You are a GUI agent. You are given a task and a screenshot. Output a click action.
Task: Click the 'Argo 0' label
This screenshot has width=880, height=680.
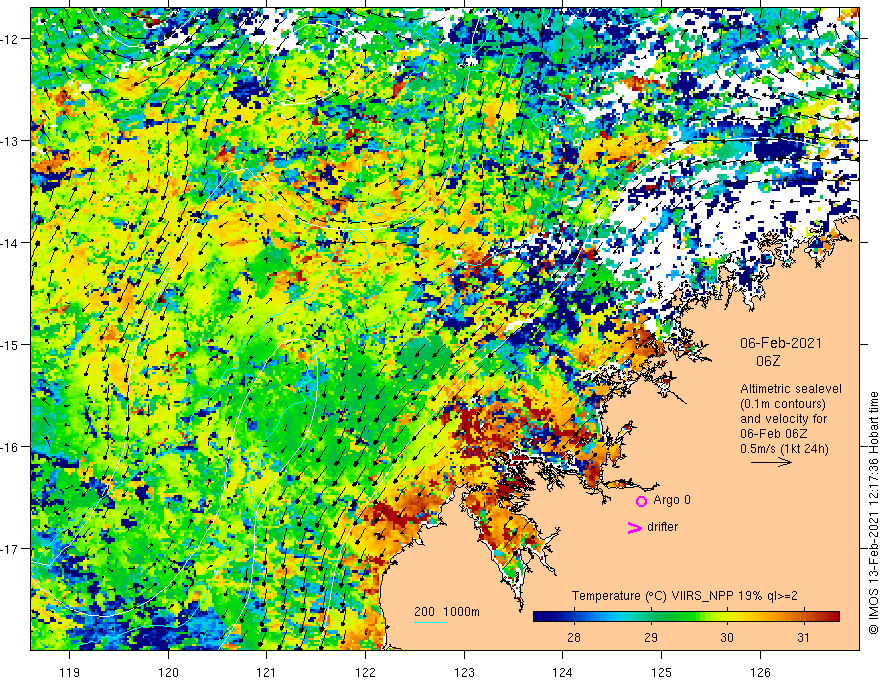[672, 500]
